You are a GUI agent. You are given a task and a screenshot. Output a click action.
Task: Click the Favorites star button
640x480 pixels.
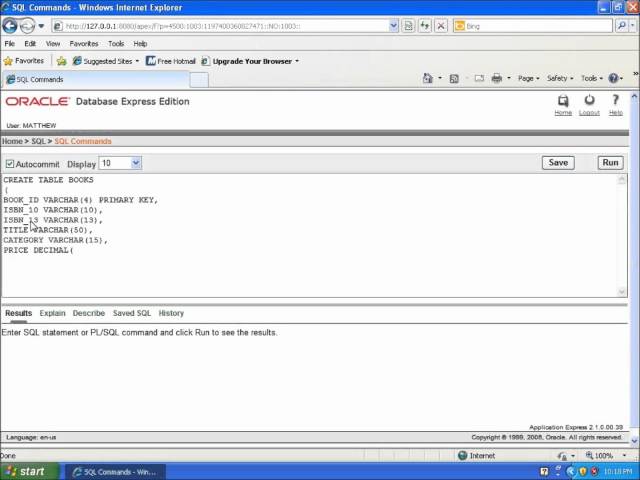[23, 61]
